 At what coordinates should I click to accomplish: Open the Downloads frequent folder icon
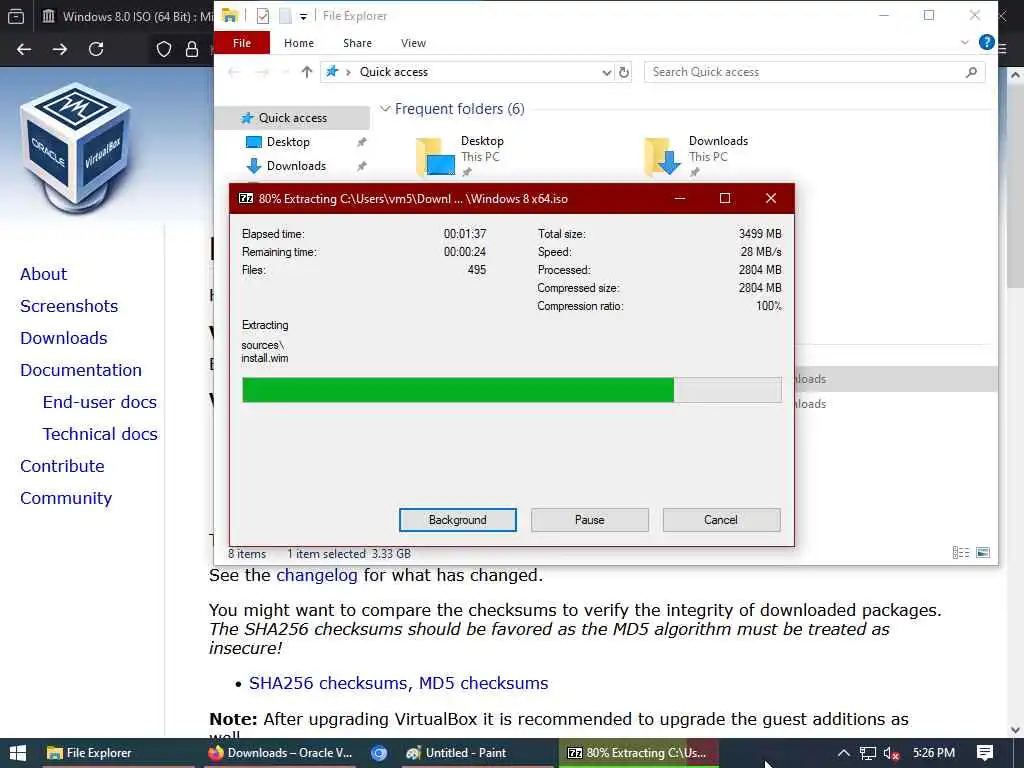(x=663, y=157)
